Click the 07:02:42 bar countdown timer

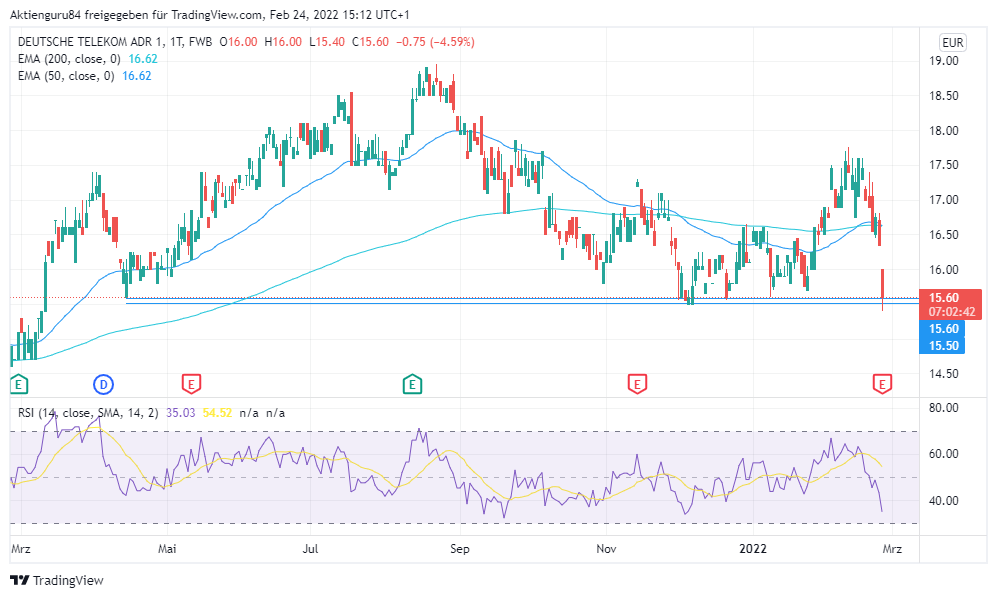point(951,312)
